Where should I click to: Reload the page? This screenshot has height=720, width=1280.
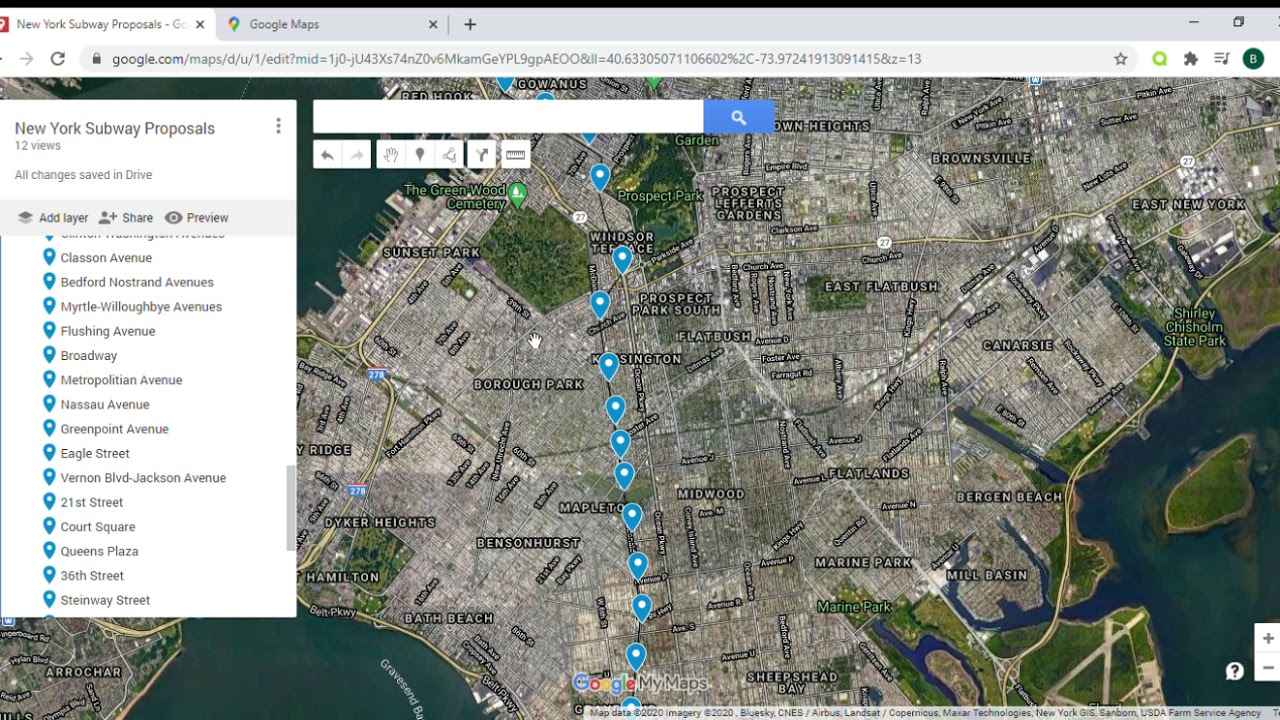pyautogui.click(x=58, y=59)
